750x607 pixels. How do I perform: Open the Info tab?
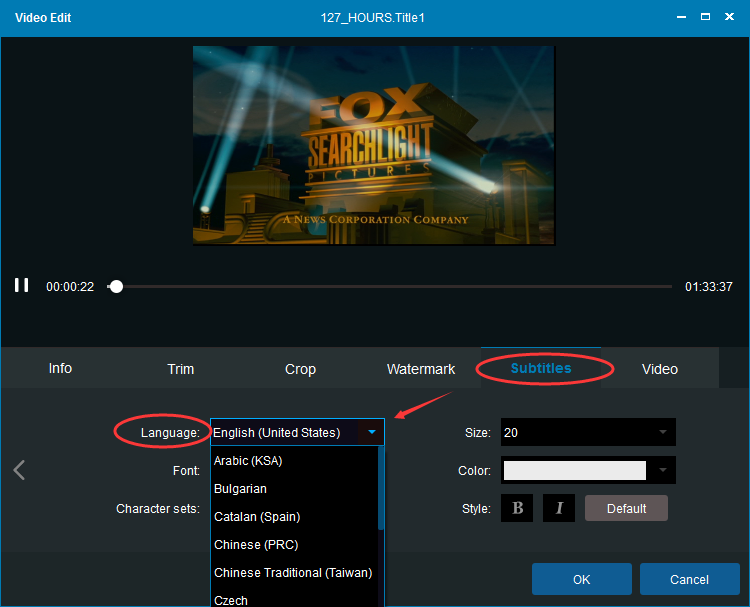60,368
